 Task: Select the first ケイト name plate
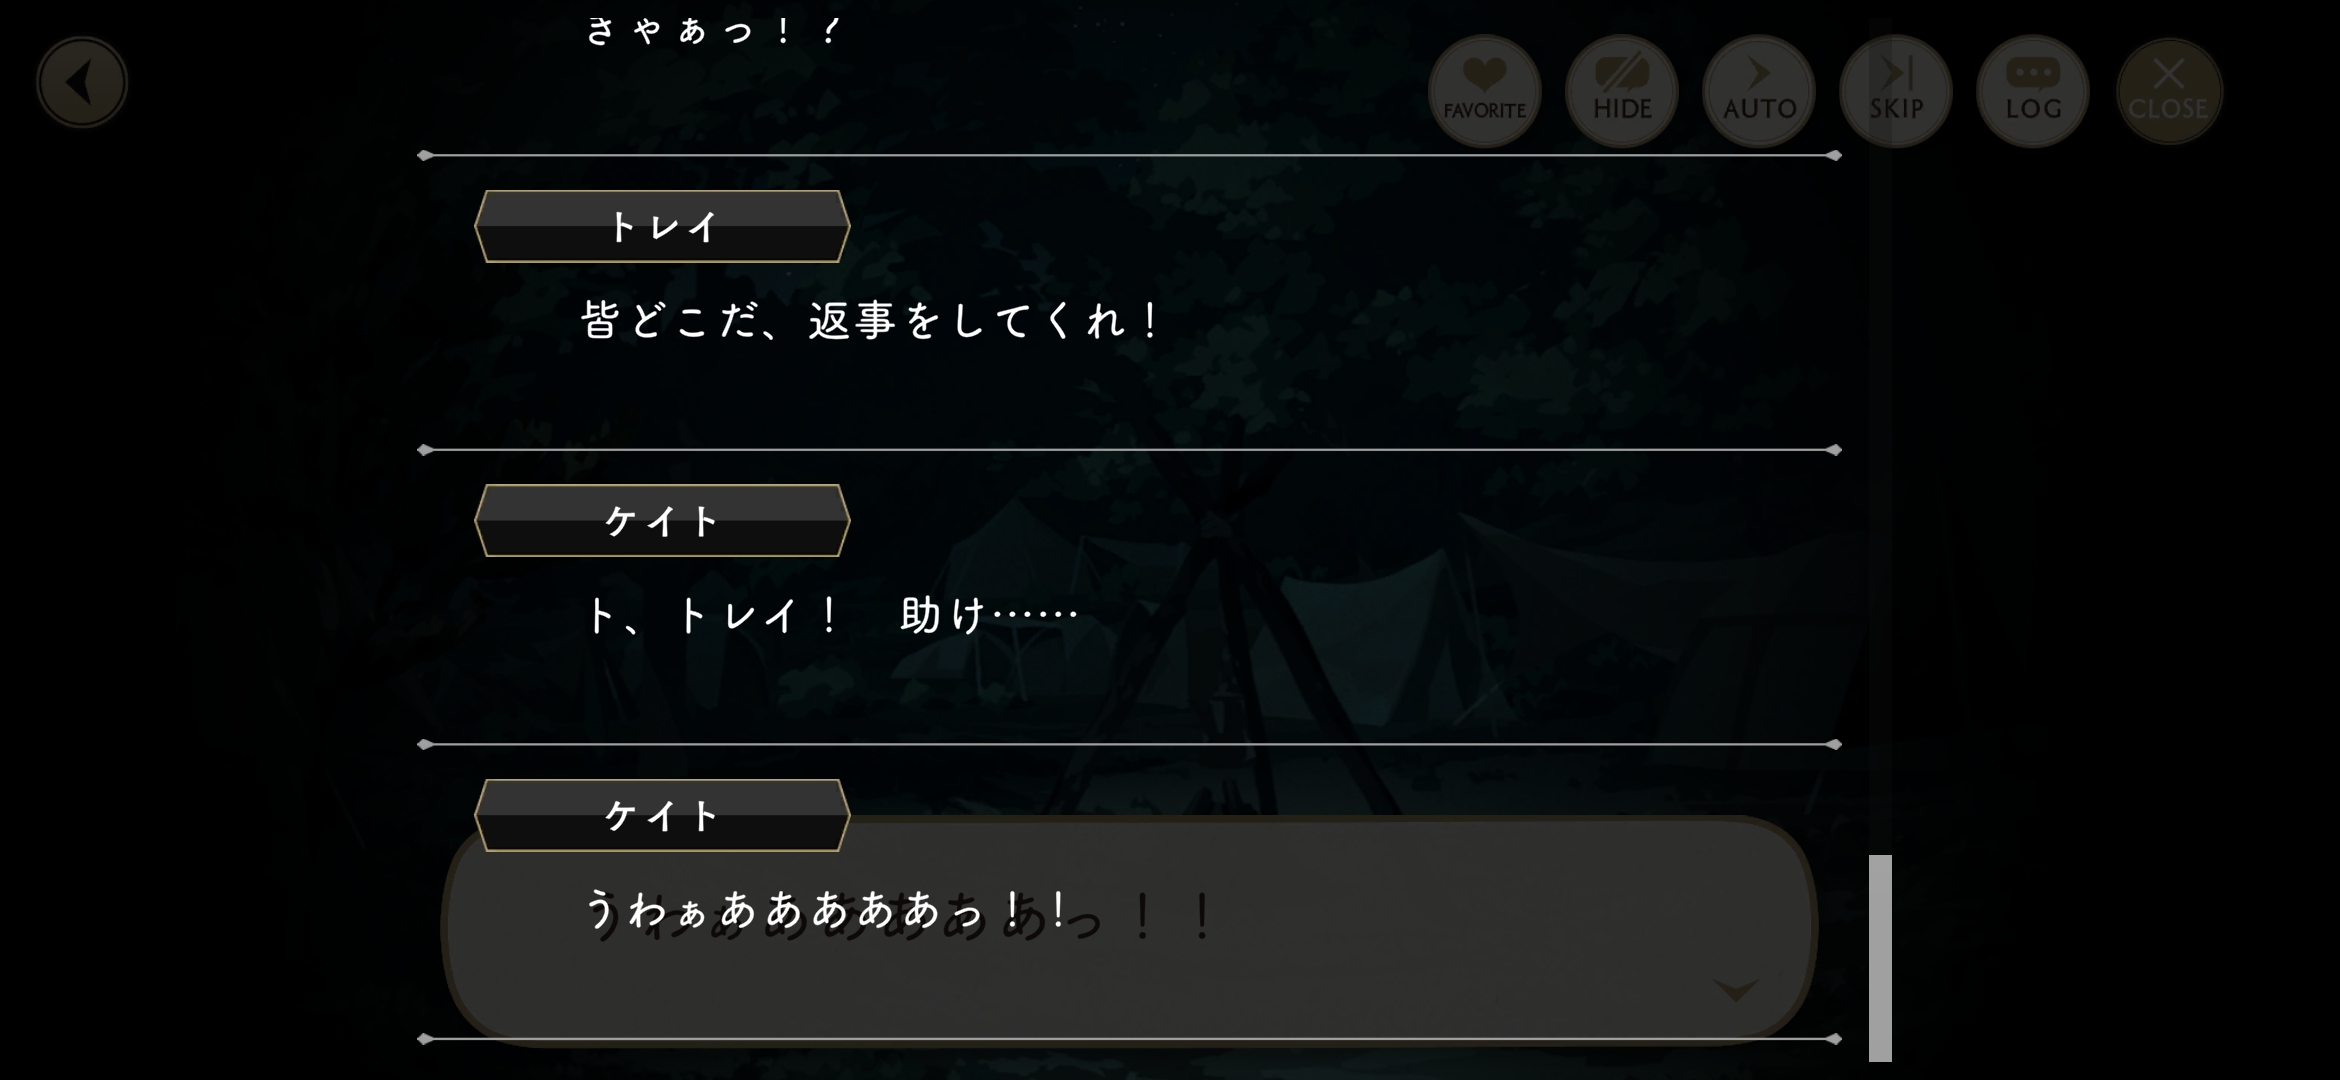tap(662, 521)
